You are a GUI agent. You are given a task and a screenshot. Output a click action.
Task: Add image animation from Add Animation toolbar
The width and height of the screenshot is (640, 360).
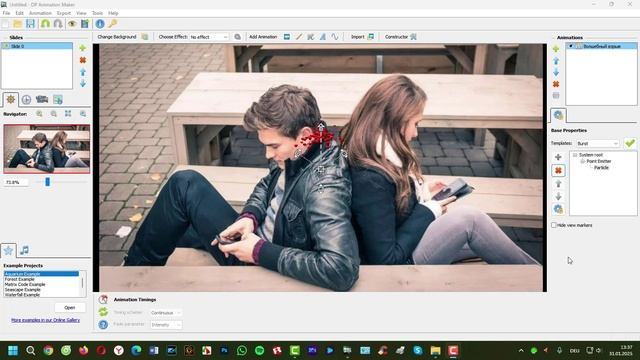[x=287, y=37]
